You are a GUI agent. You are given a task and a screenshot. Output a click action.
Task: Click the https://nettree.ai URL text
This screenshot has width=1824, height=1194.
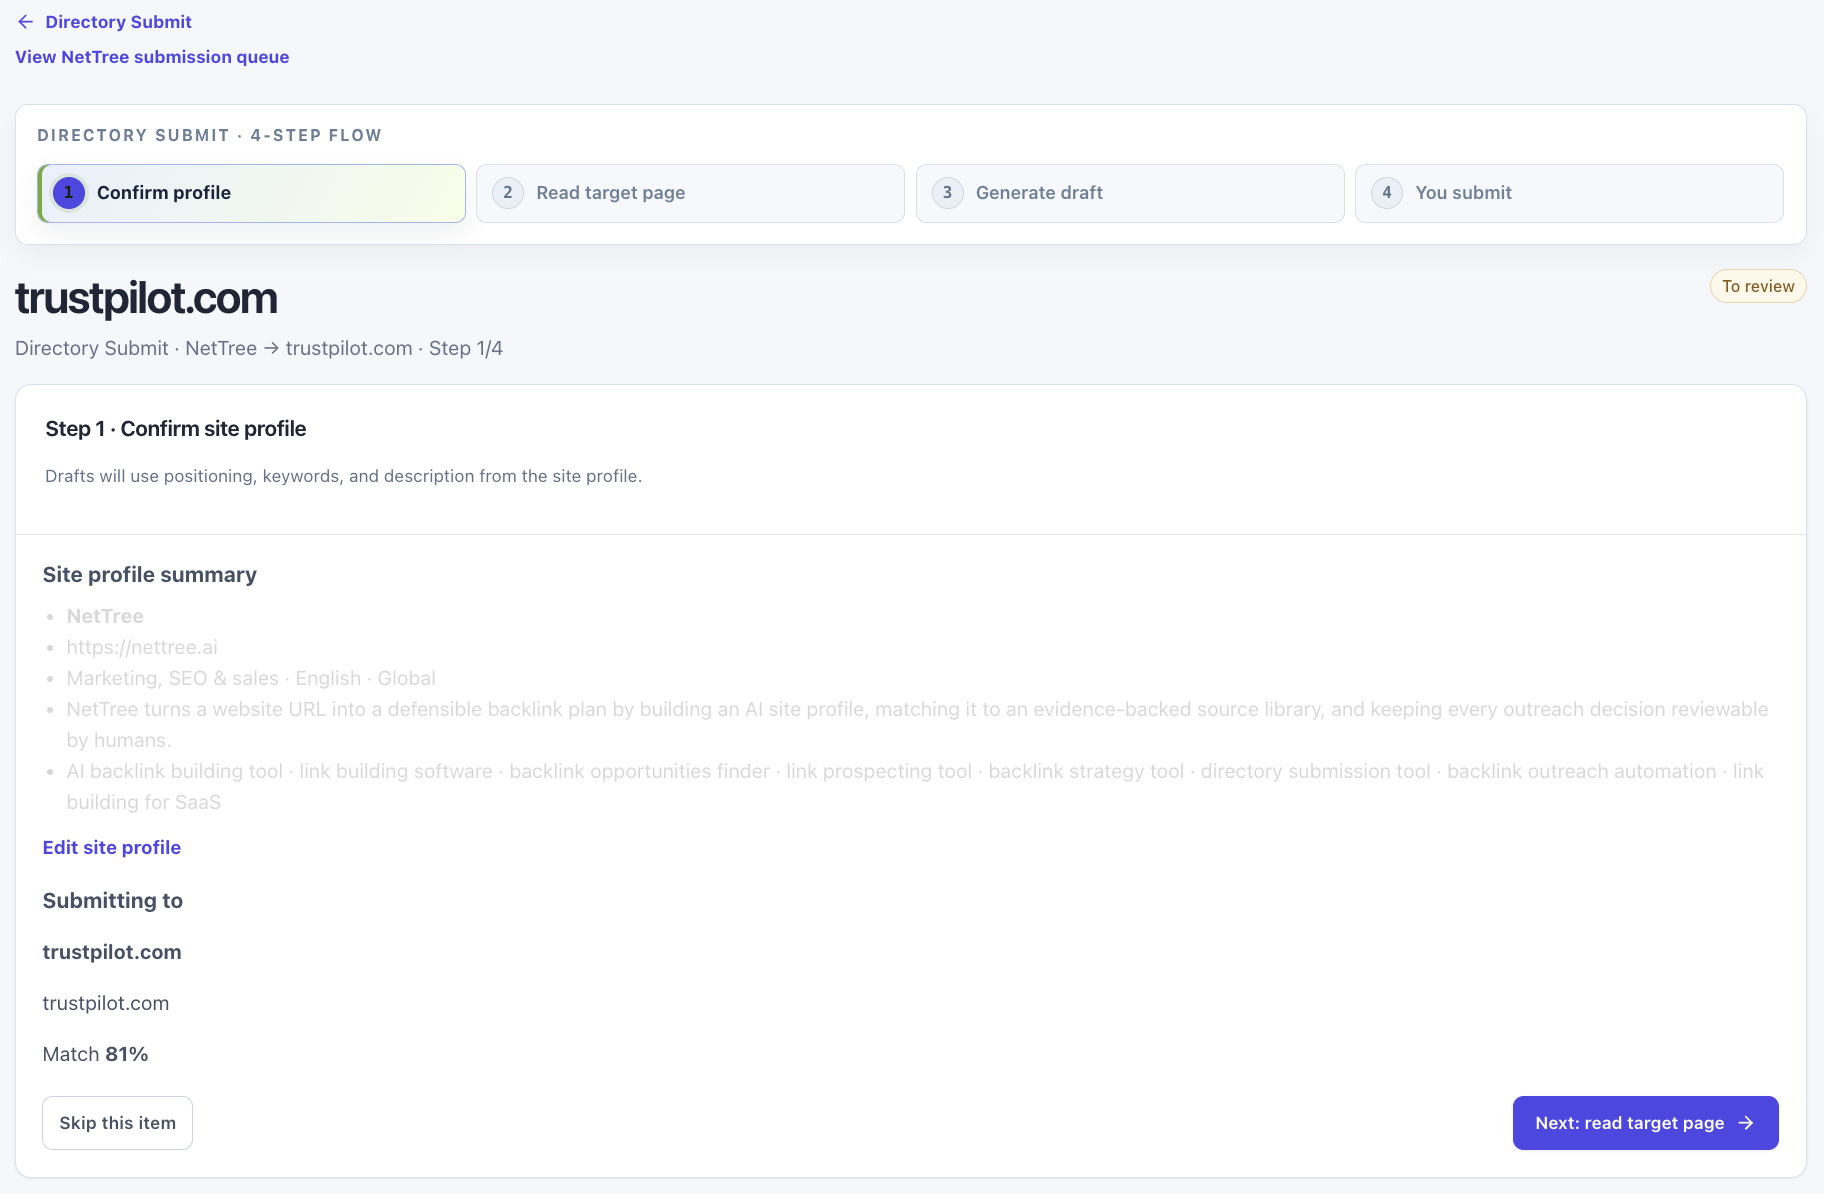[x=142, y=647]
